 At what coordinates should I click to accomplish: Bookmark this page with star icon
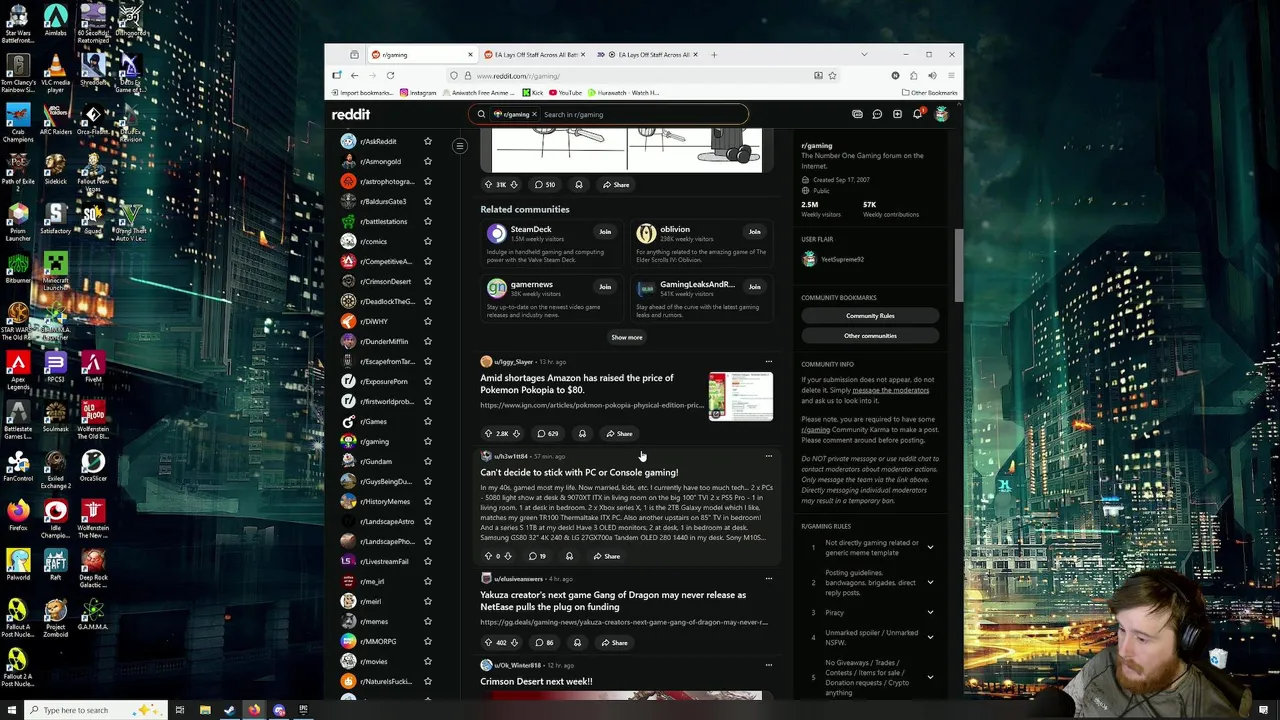[832, 75]
